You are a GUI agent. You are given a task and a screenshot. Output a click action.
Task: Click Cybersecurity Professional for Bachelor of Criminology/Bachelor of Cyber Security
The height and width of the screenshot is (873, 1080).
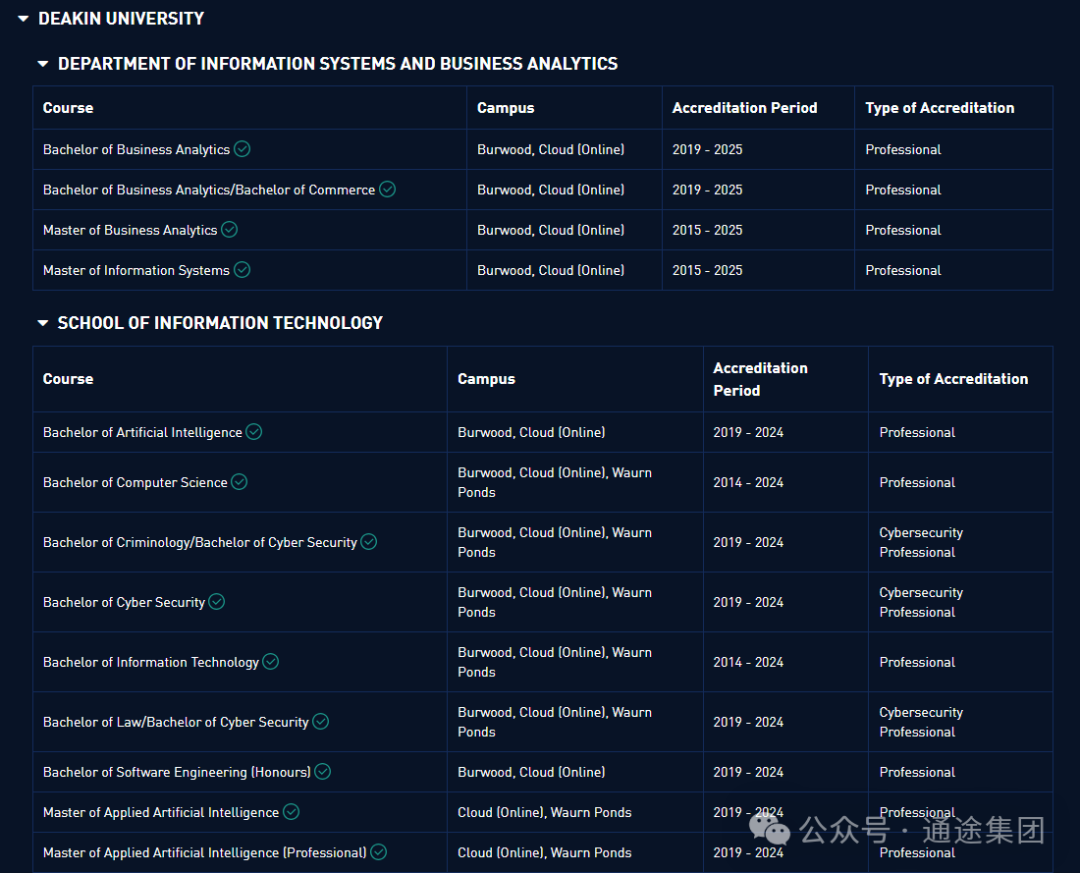click(x=921, y=542)
